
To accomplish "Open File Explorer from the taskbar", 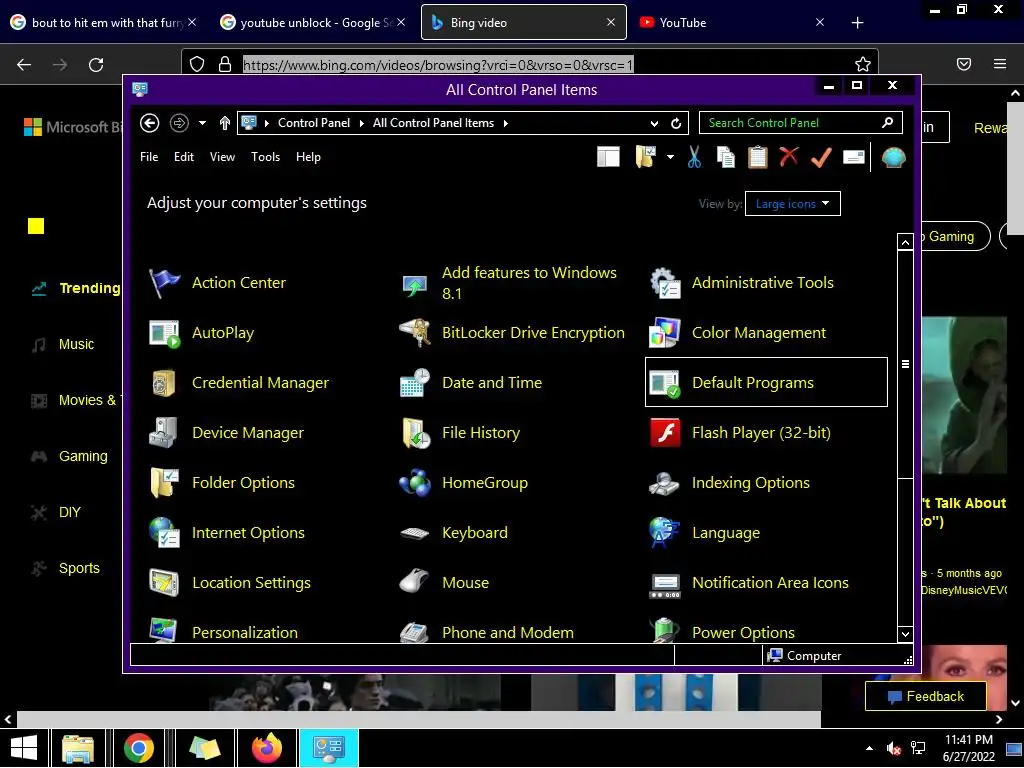I will [78, 748].
